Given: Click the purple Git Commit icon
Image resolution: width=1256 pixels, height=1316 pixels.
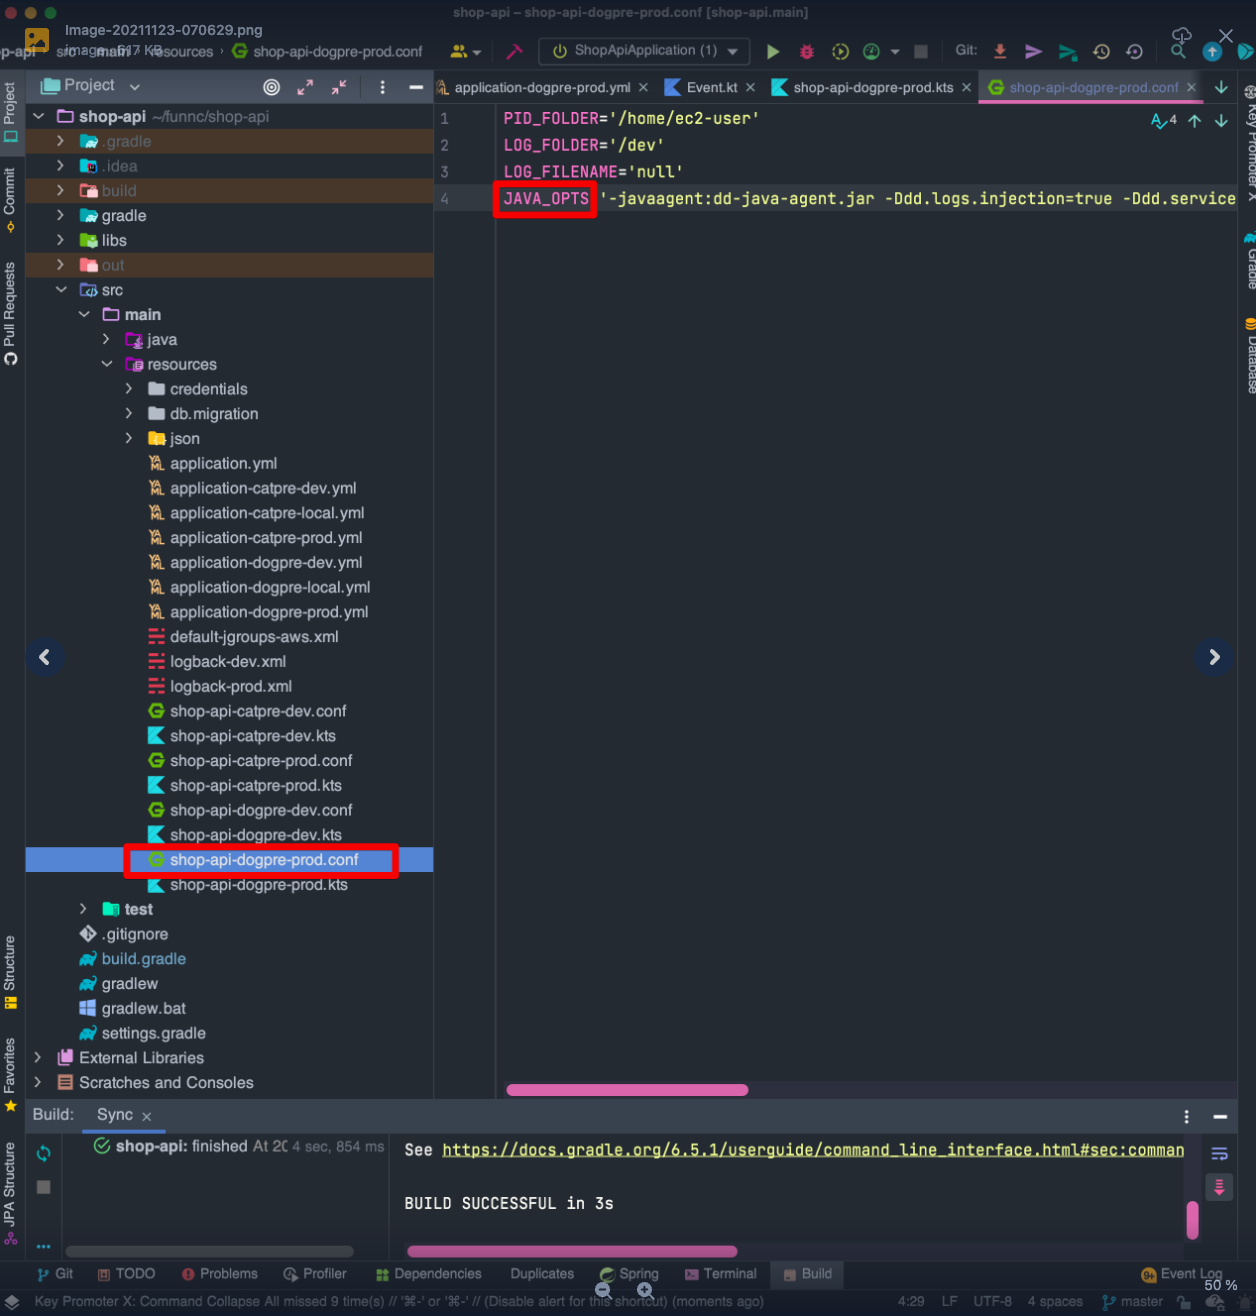Looking at the screenshot, I should tap(1034, 51).
